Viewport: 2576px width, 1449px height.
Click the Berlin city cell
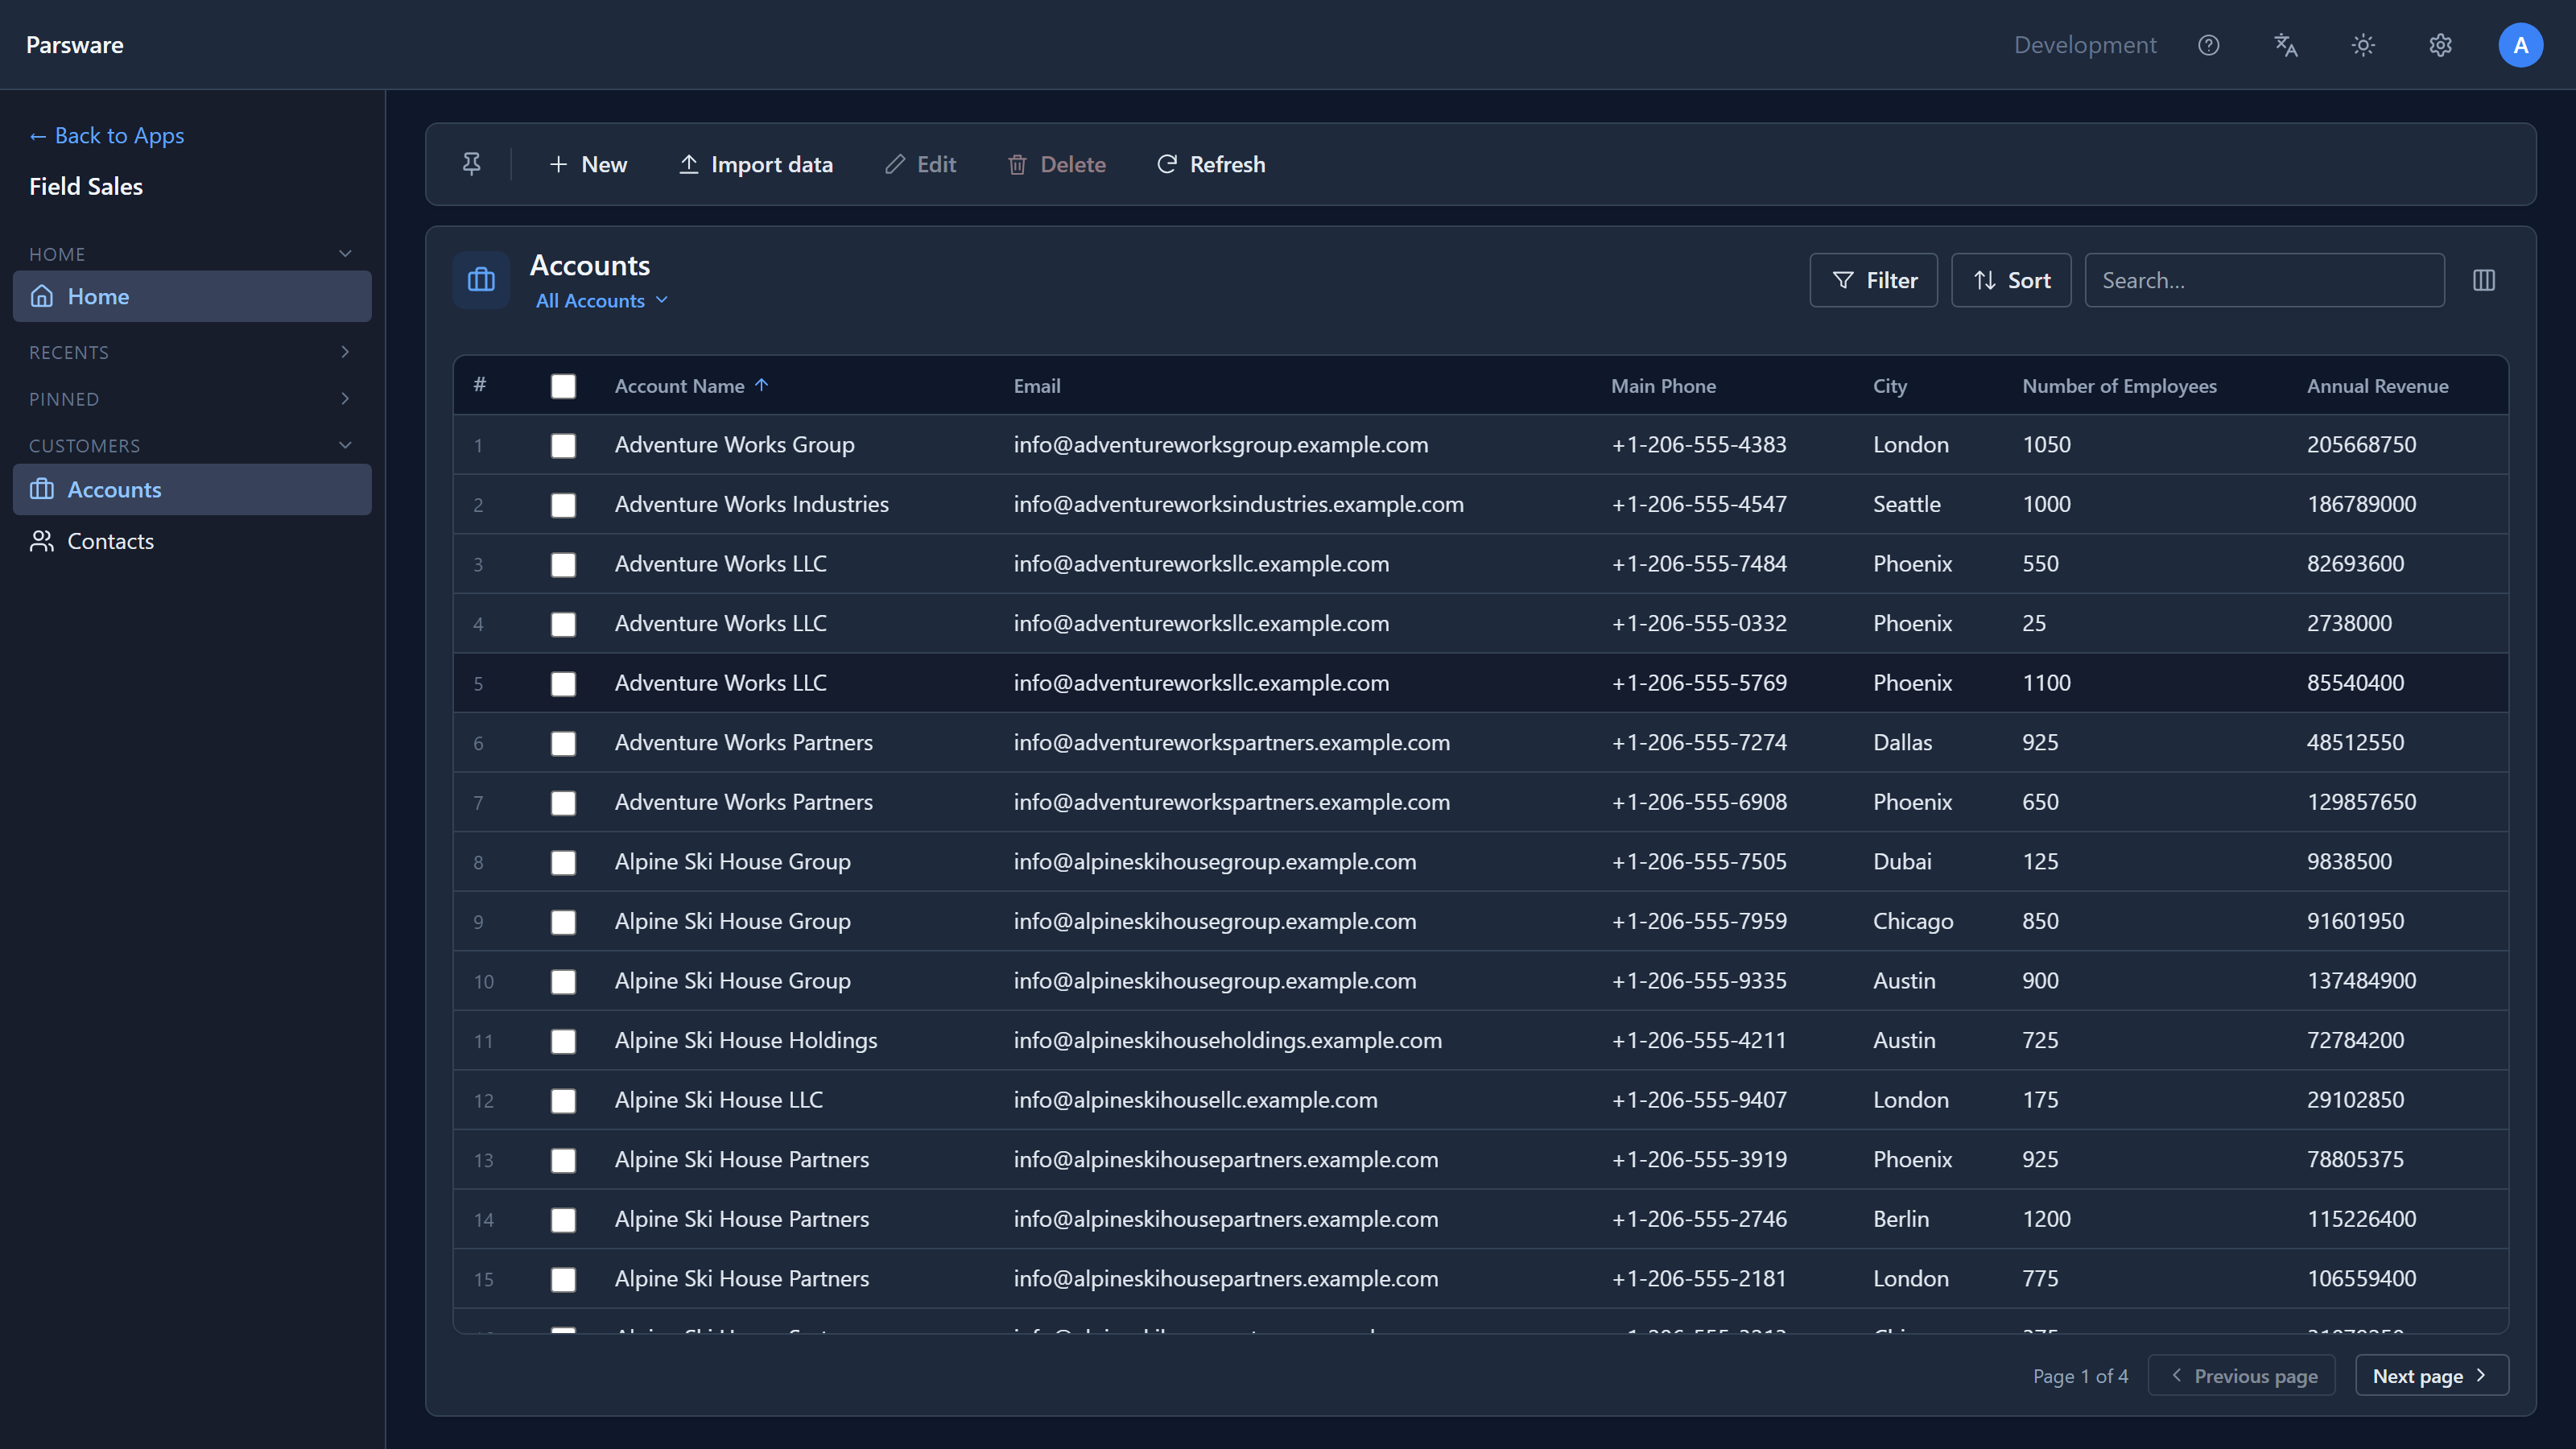(1901, 1219)
